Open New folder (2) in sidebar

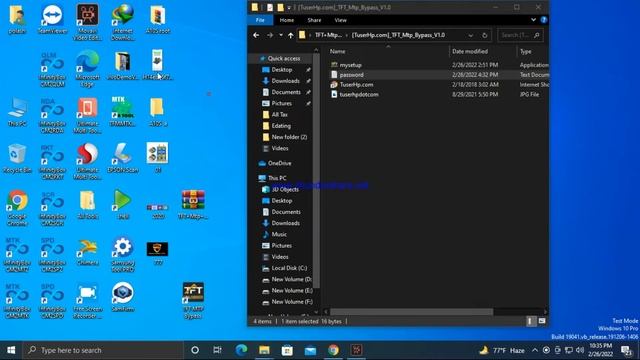click(289, 137)
